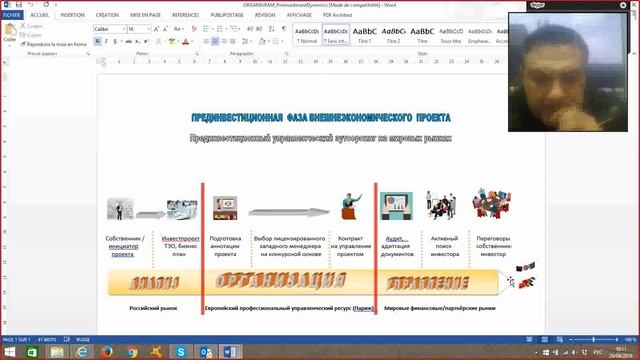640x360 pixels.
Task: Open the RÉVISION ribbon tab
Action: point(265,15)
